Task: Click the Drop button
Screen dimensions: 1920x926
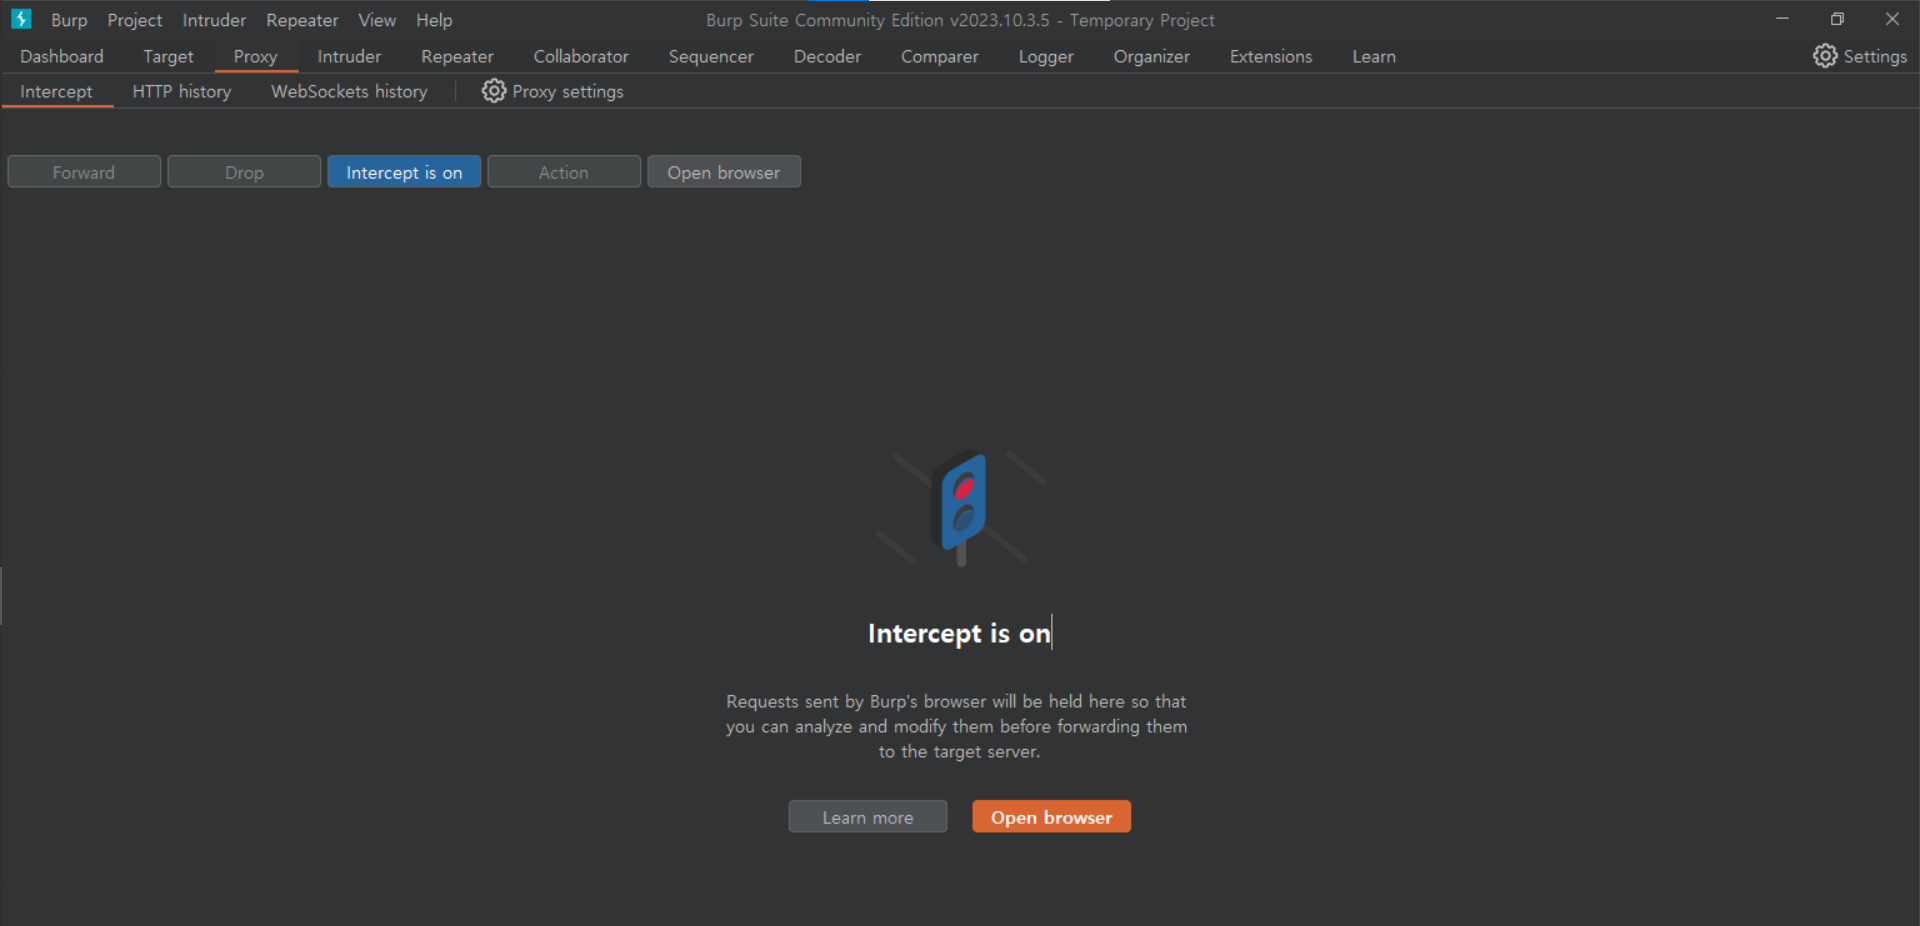Action: pos(244,172)
